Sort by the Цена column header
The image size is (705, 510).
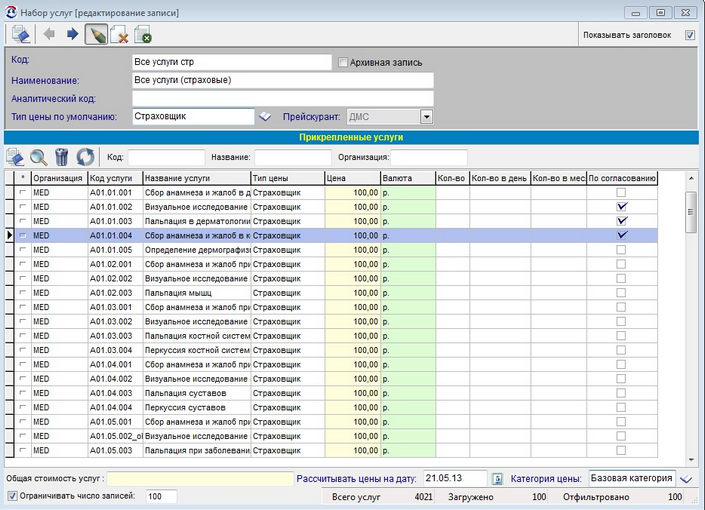click(x=352, y=178)
